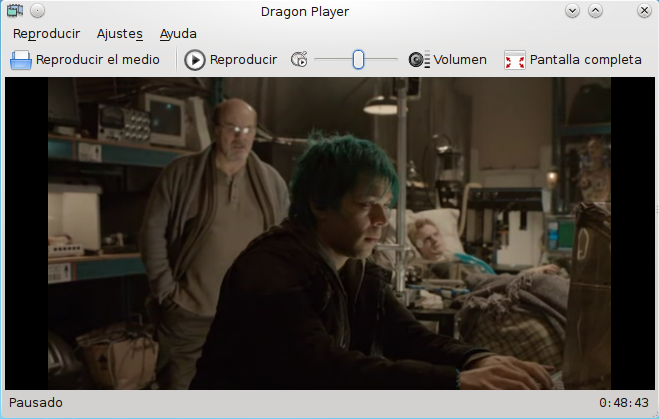659x419 pixels.
Task: Click on the paused video frame
Action: click(330, 233)
